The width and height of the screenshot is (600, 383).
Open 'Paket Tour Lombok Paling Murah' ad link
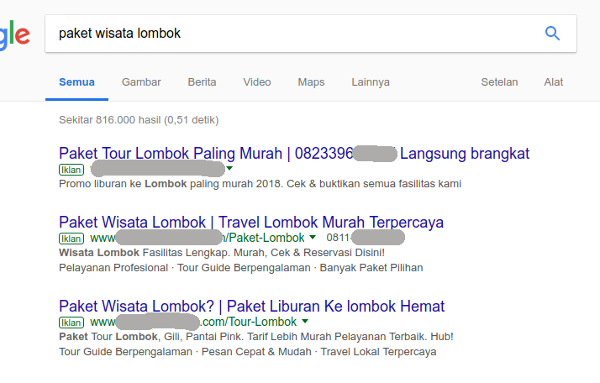[294, 153]
